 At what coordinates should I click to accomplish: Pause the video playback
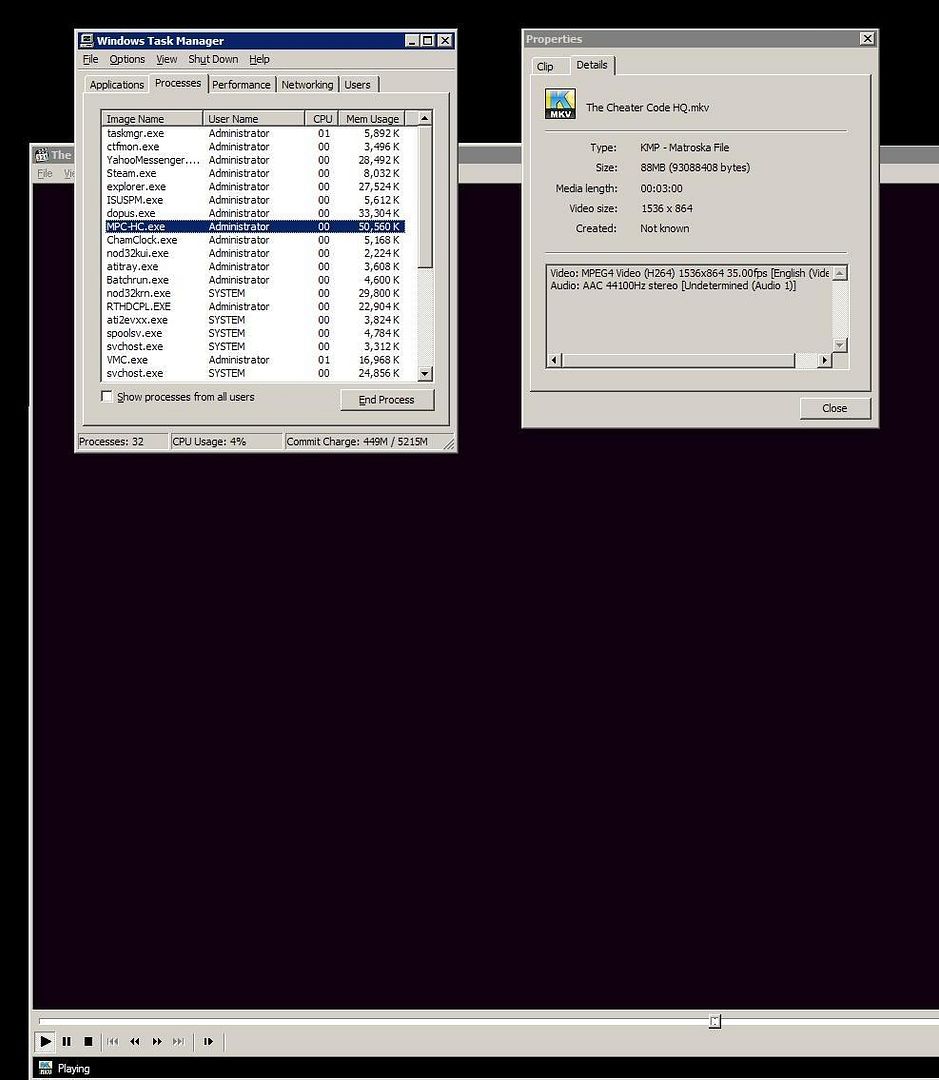[x=67, y=1041]
